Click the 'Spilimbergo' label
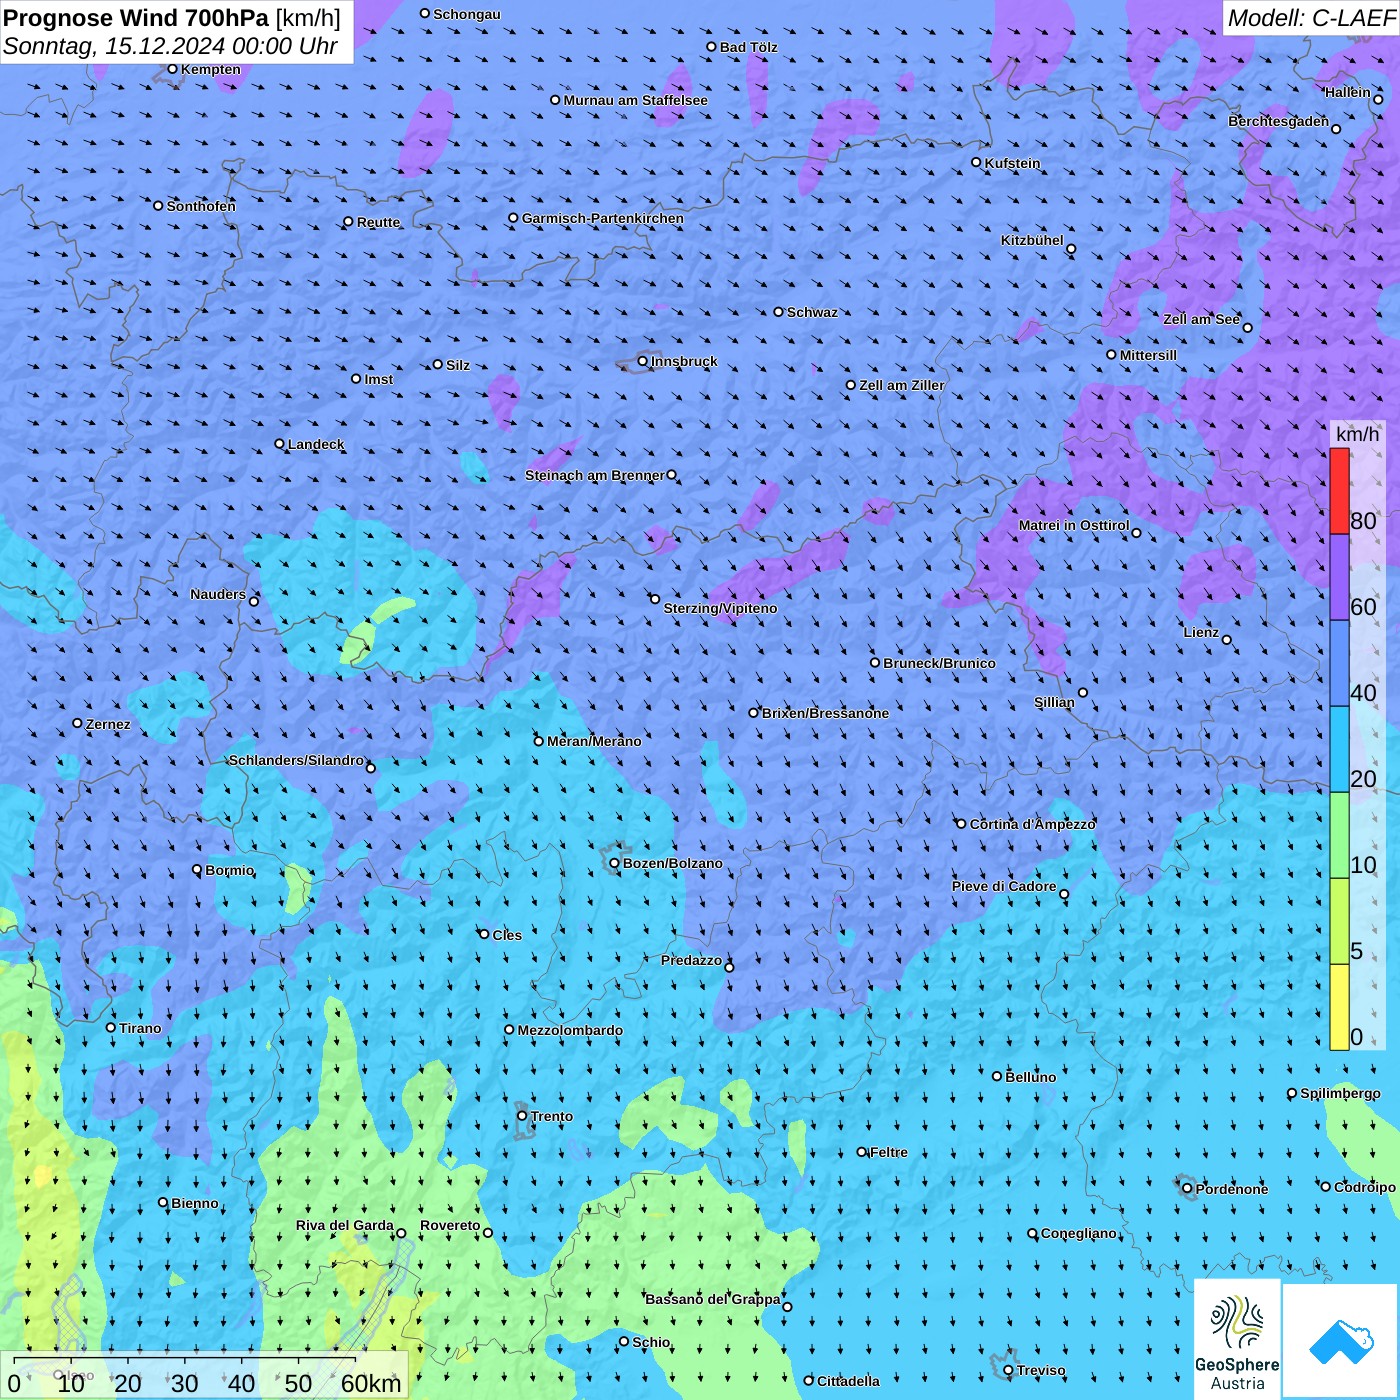This screenshot has height=1400, width=1400. (1341, 1093)
